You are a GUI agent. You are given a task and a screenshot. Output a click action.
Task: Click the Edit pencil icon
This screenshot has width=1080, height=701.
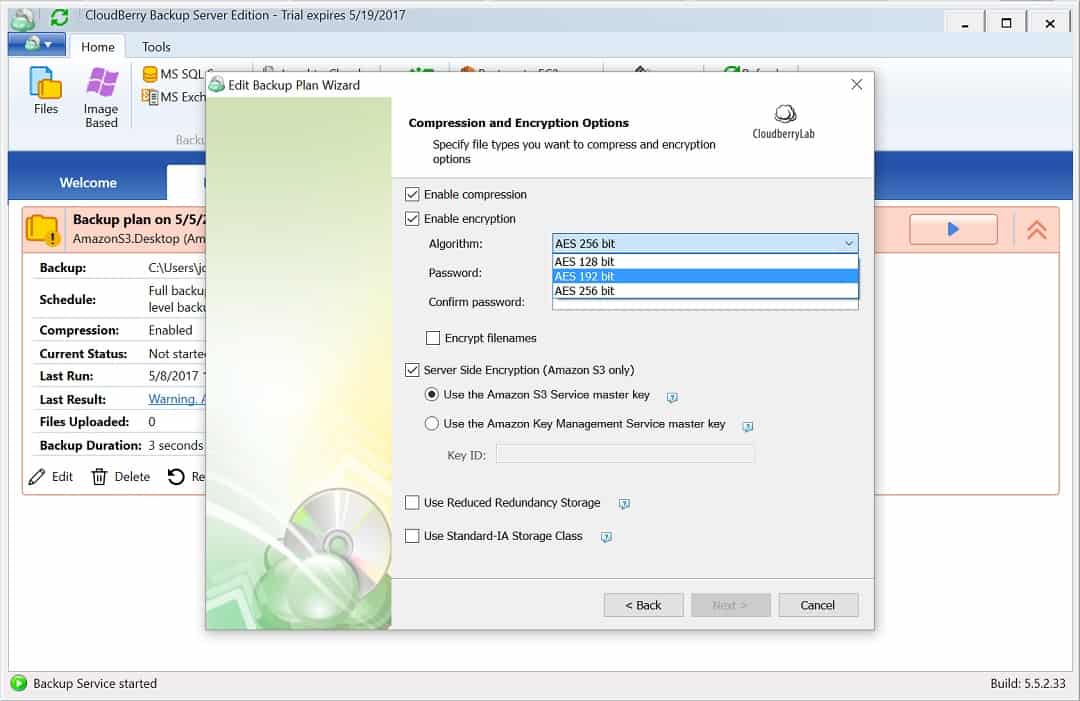(x=37, y=477)
